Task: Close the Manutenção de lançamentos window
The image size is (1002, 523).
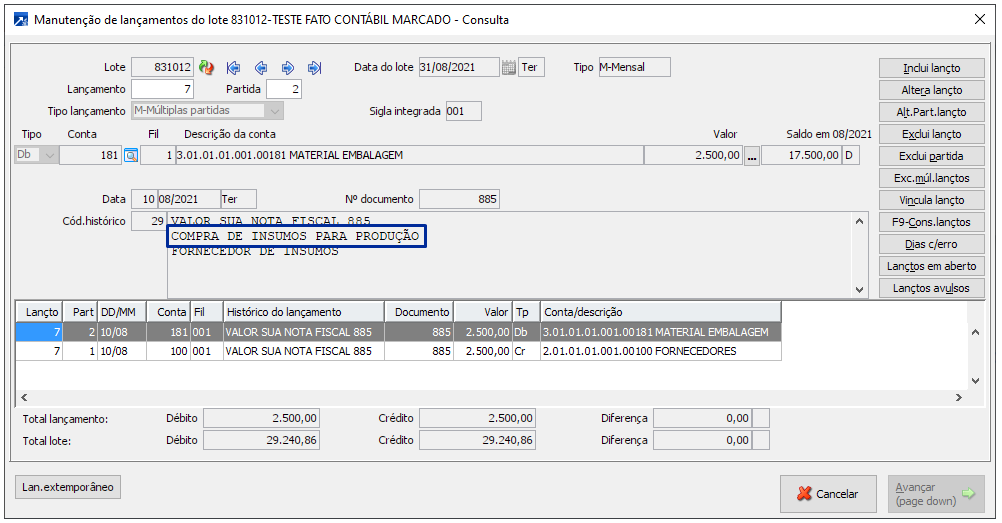Action: click(979, 20)
